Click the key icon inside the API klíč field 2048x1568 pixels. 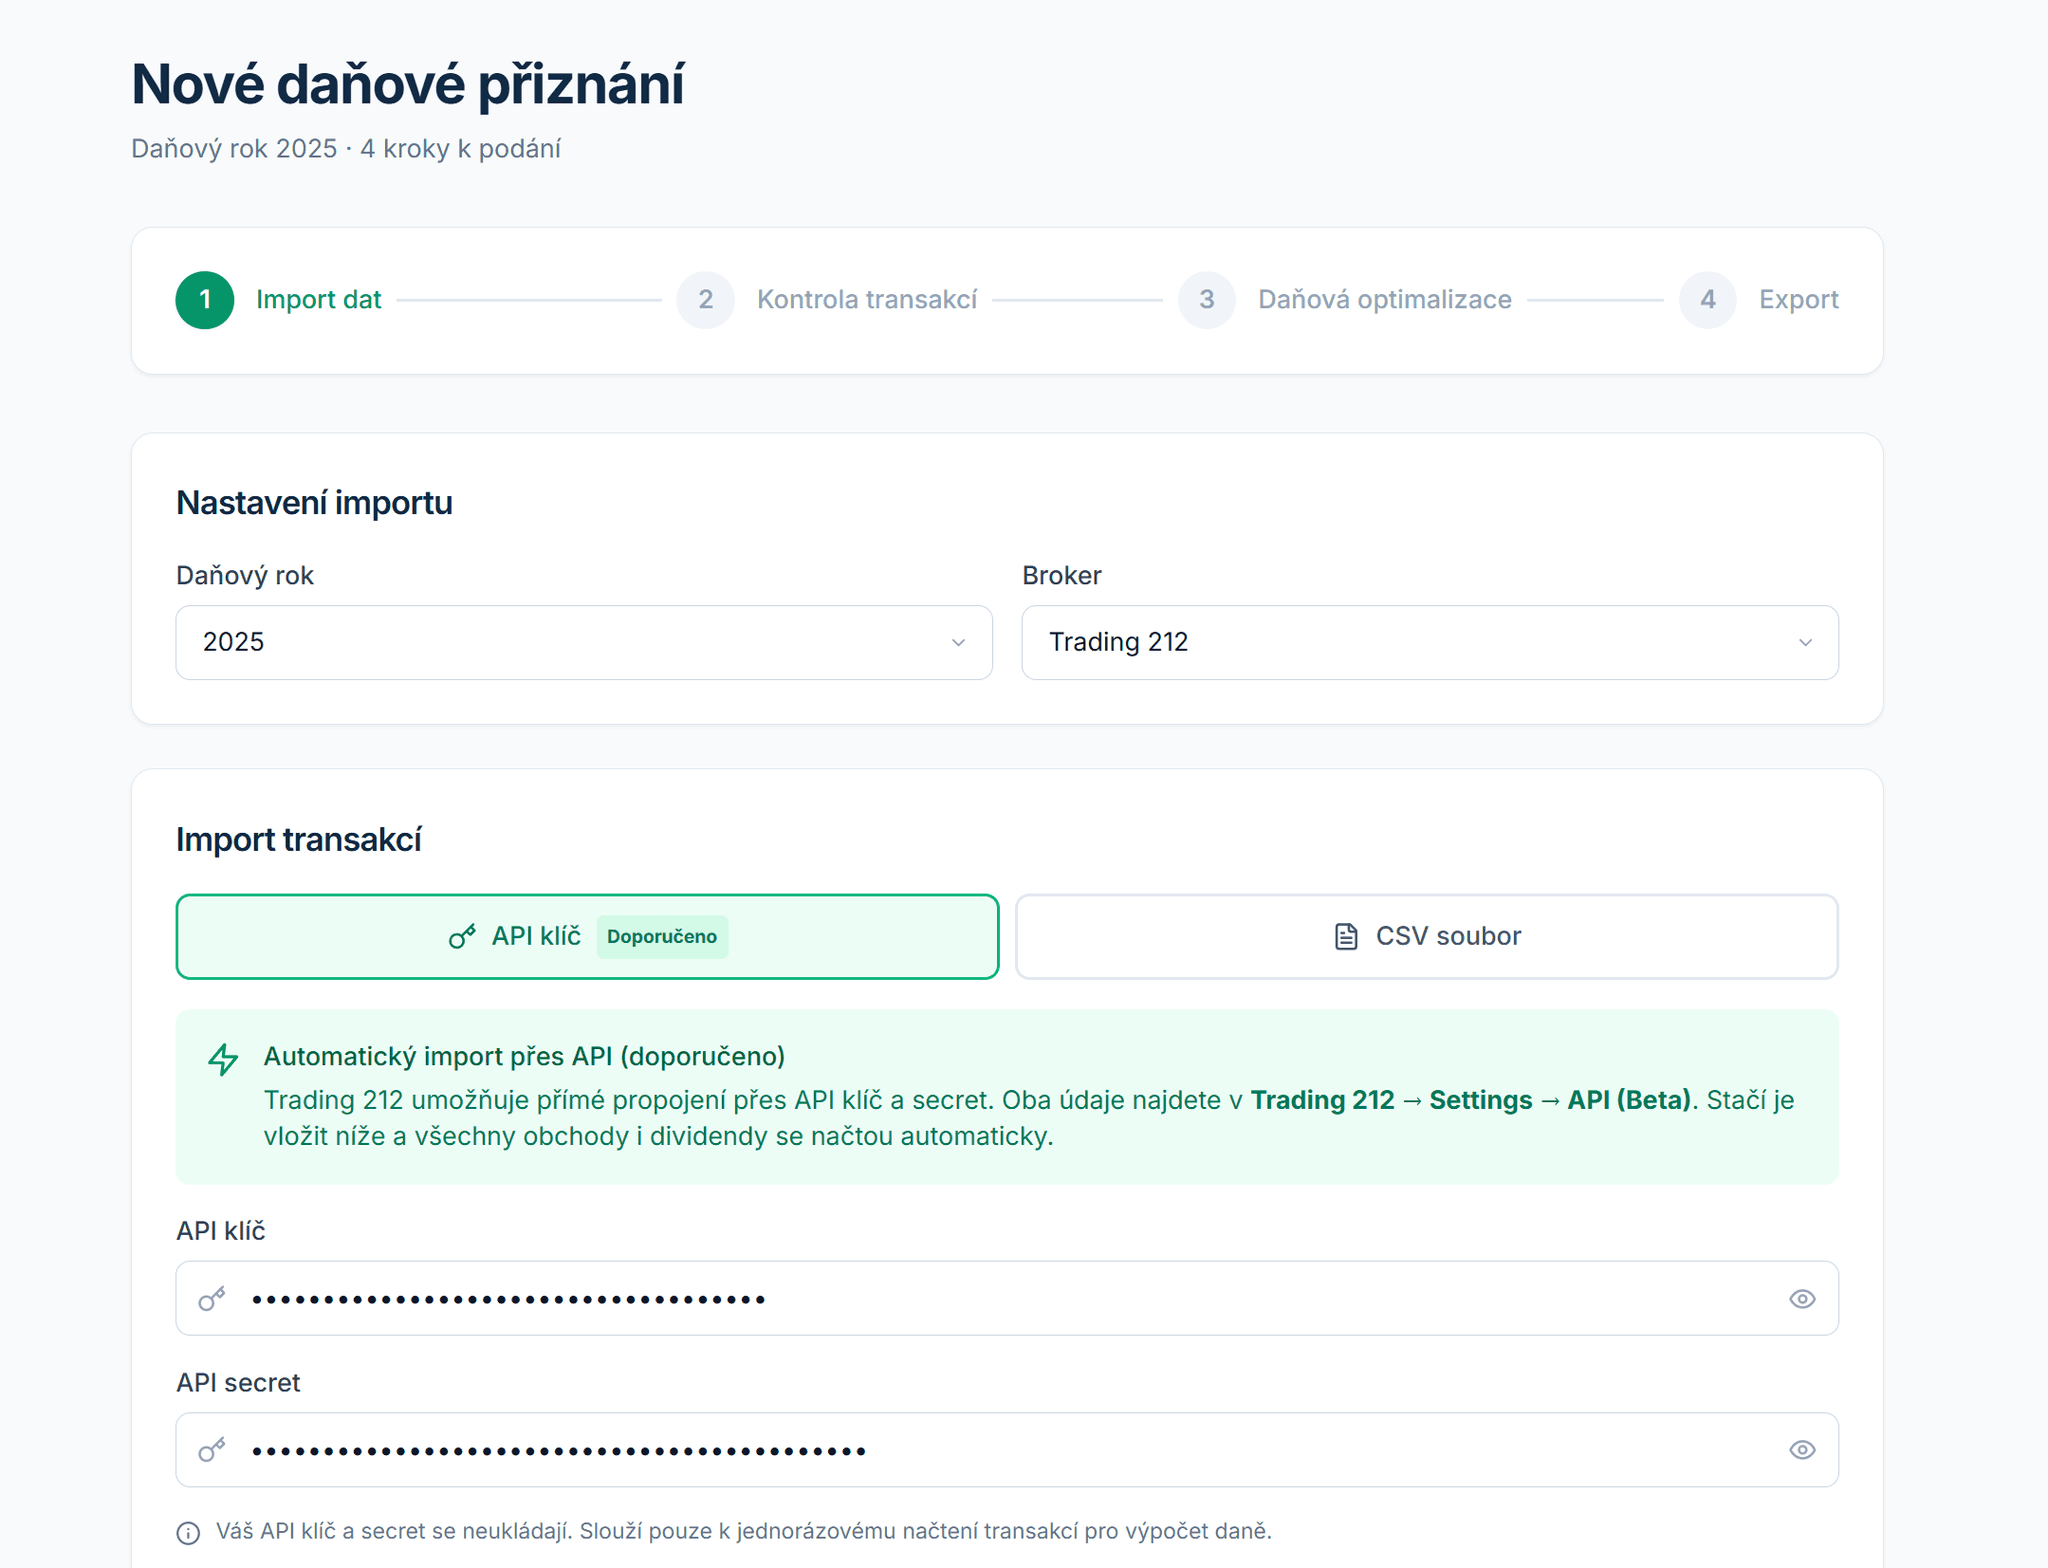coord(212,1298)
